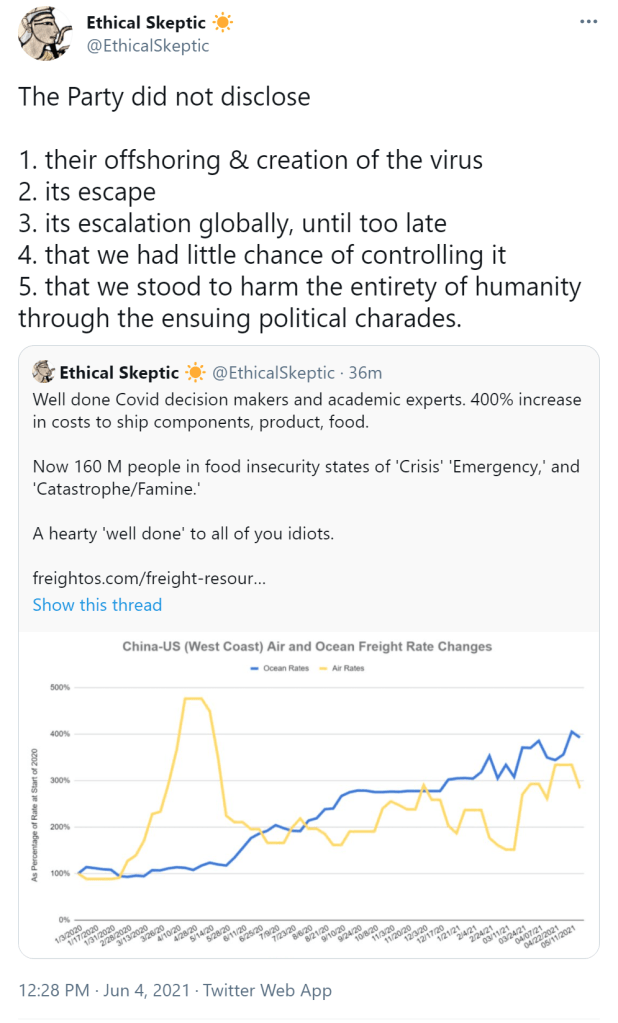Click the Twitter Web App source link
The width and height of the screenshot is (618, 1023).
[x=267, y=991]
